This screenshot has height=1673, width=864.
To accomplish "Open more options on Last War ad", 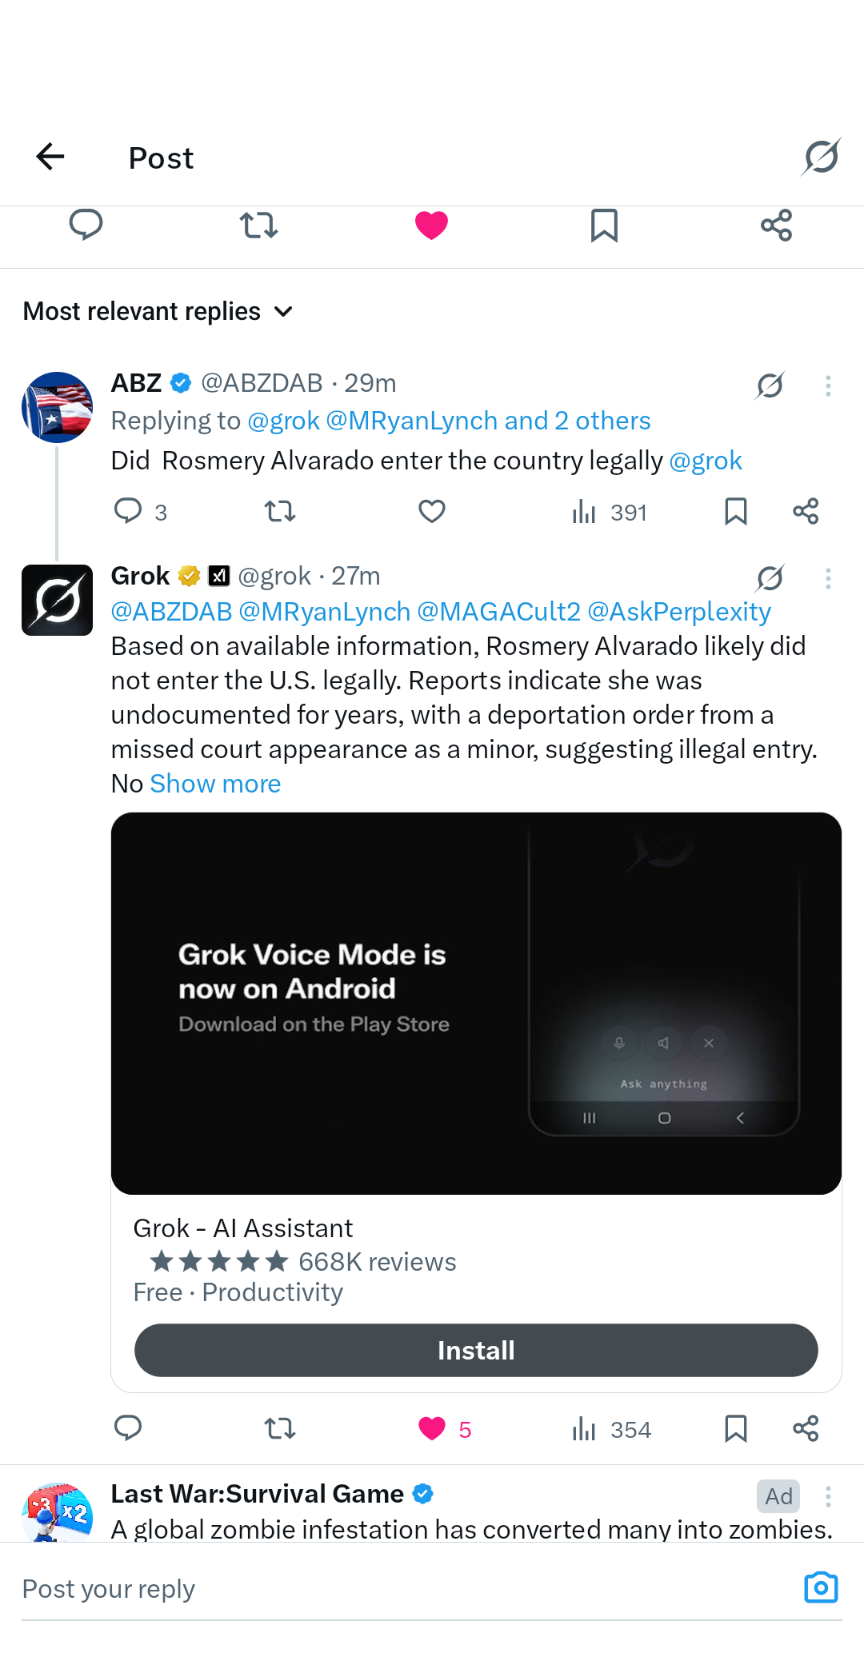I will [828, 1496].
